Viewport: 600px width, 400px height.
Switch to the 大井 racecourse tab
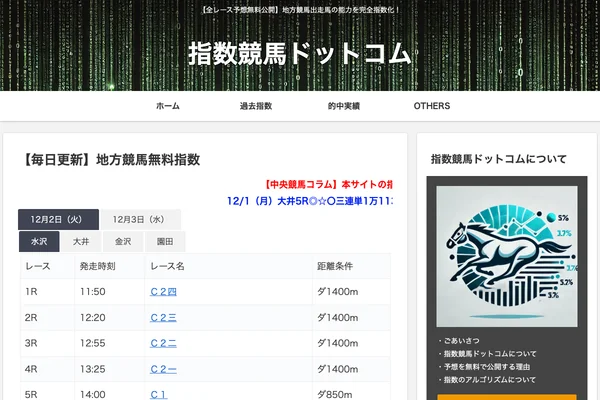(81, 242)
